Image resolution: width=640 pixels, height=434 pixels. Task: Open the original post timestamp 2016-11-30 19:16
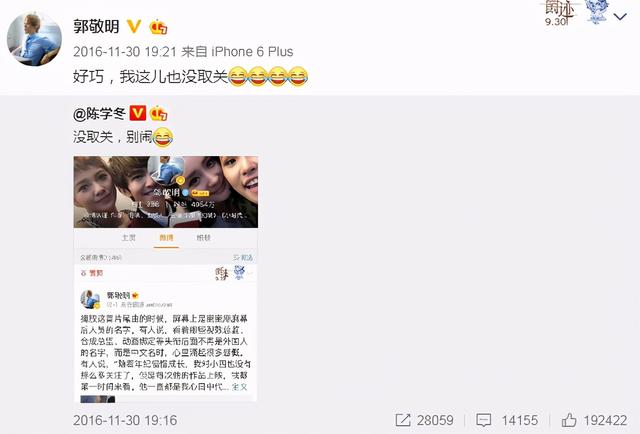(x=125, y=420)
